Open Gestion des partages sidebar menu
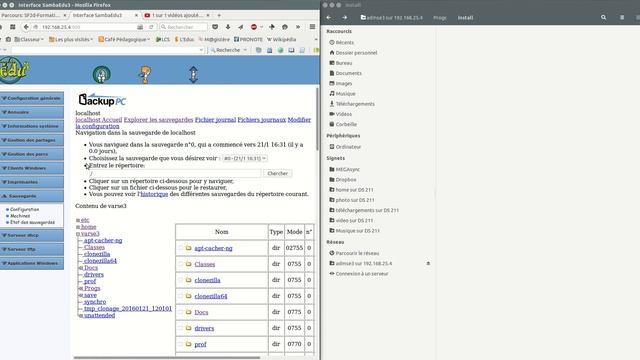Screen dimensions: 640x360 pos(32,140)
